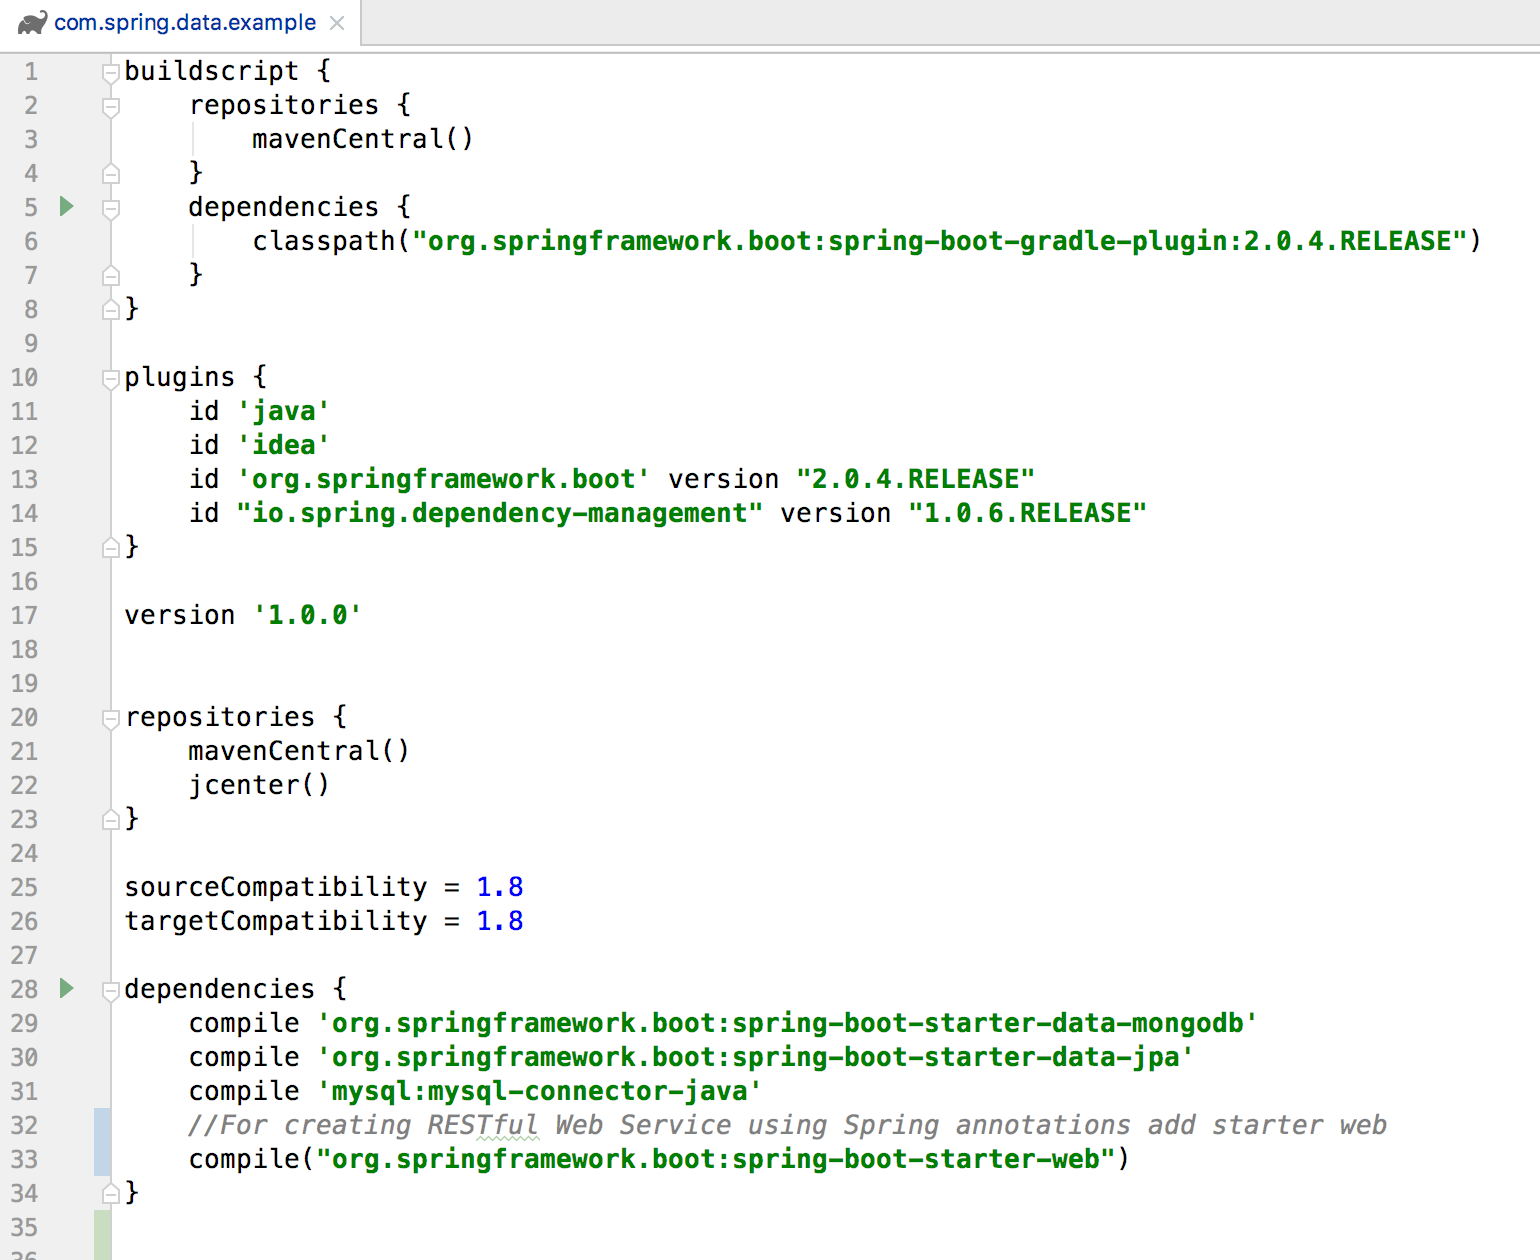Collapse the repositories block on line 20
This screenshot has height=1260, width=1540.
coord(111,718)
